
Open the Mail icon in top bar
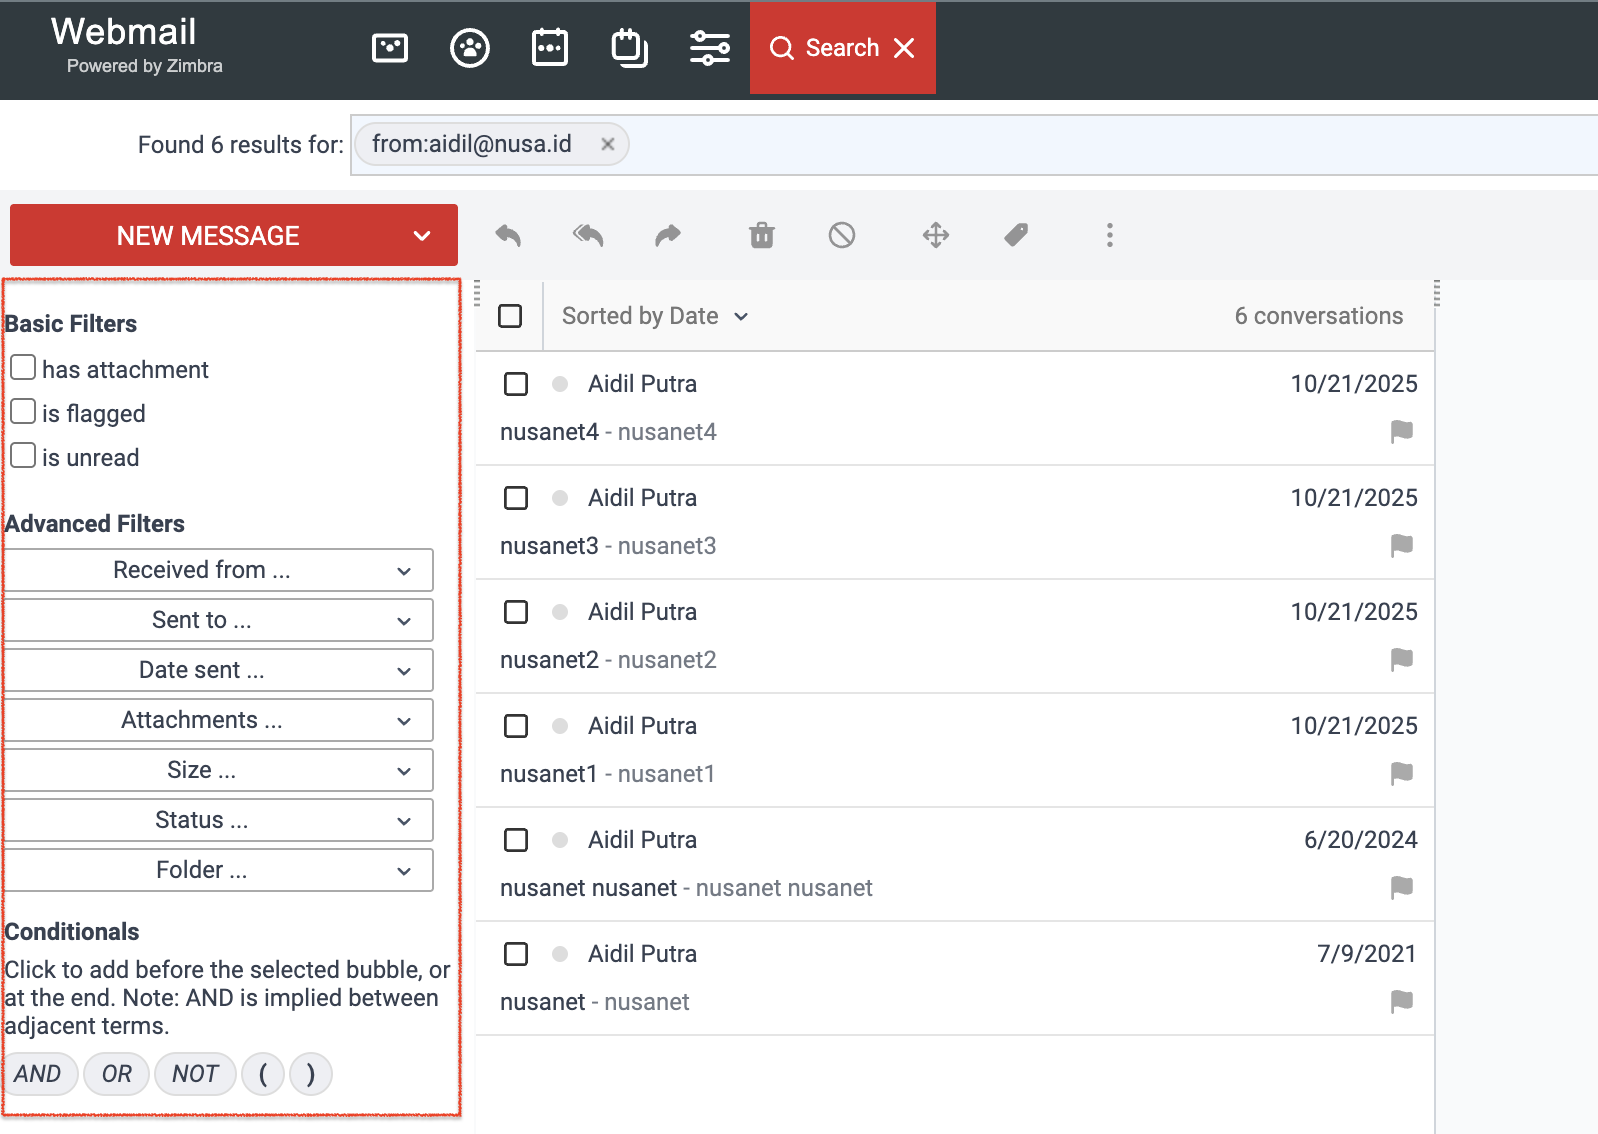coord(390,48)
